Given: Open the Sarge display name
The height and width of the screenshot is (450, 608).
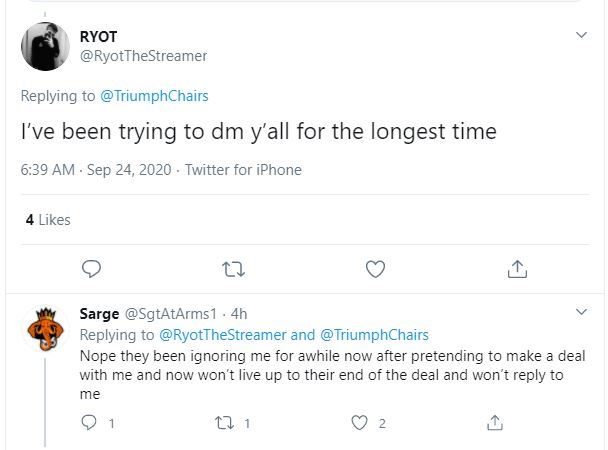Looking at the screenshot, I should tap(99, 314).
